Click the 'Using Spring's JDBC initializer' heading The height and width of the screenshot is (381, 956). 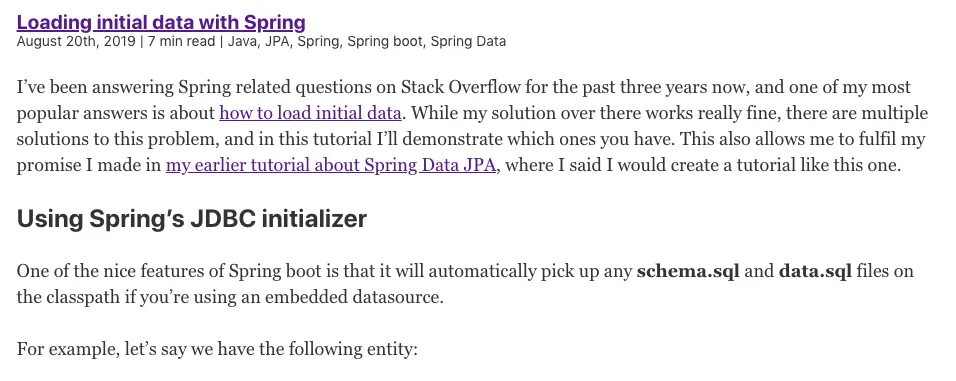pyautogui.click(x=191, y=219)
